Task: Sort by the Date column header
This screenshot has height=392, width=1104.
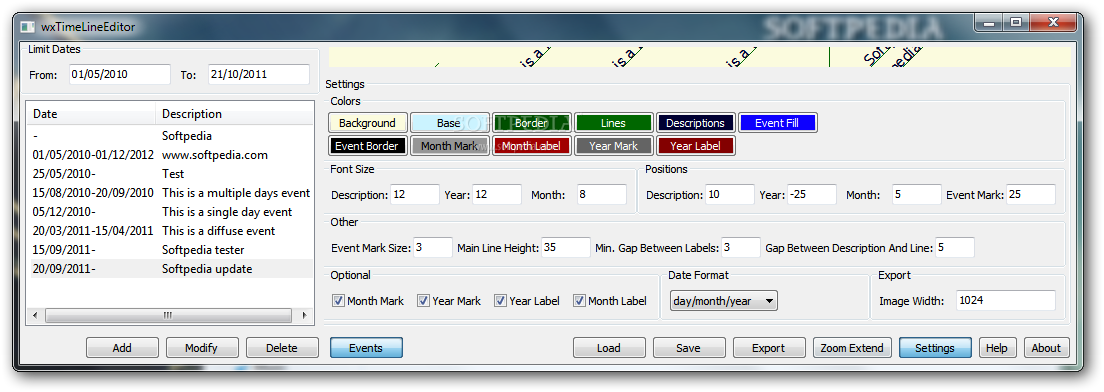Action: click(92, 114)
